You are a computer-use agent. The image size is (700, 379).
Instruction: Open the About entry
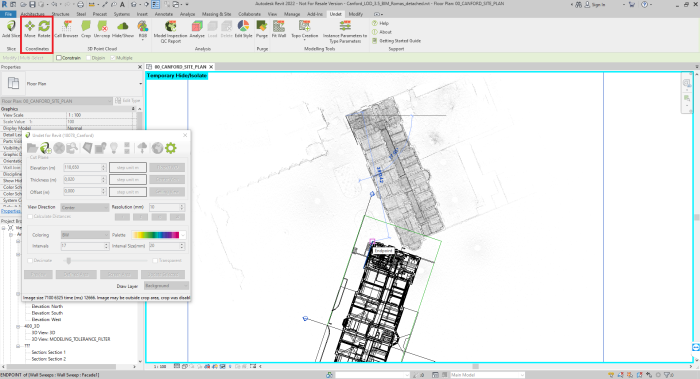coord(382,32)
